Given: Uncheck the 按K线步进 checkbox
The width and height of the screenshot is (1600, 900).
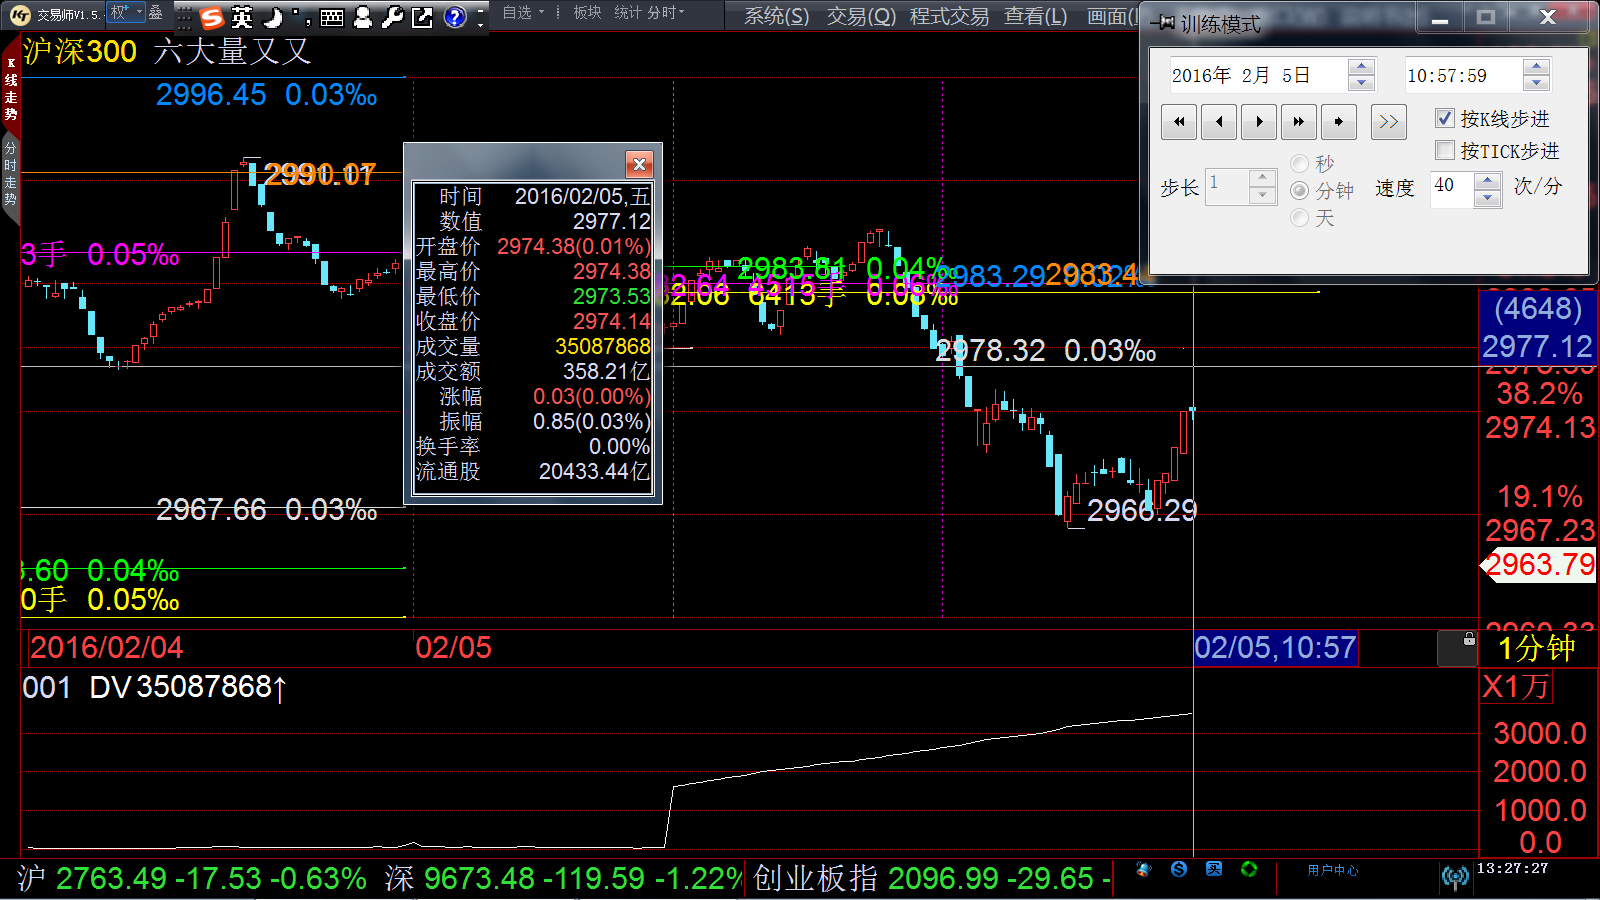Looking at the screenshot, I should (x=1445, y=119).
